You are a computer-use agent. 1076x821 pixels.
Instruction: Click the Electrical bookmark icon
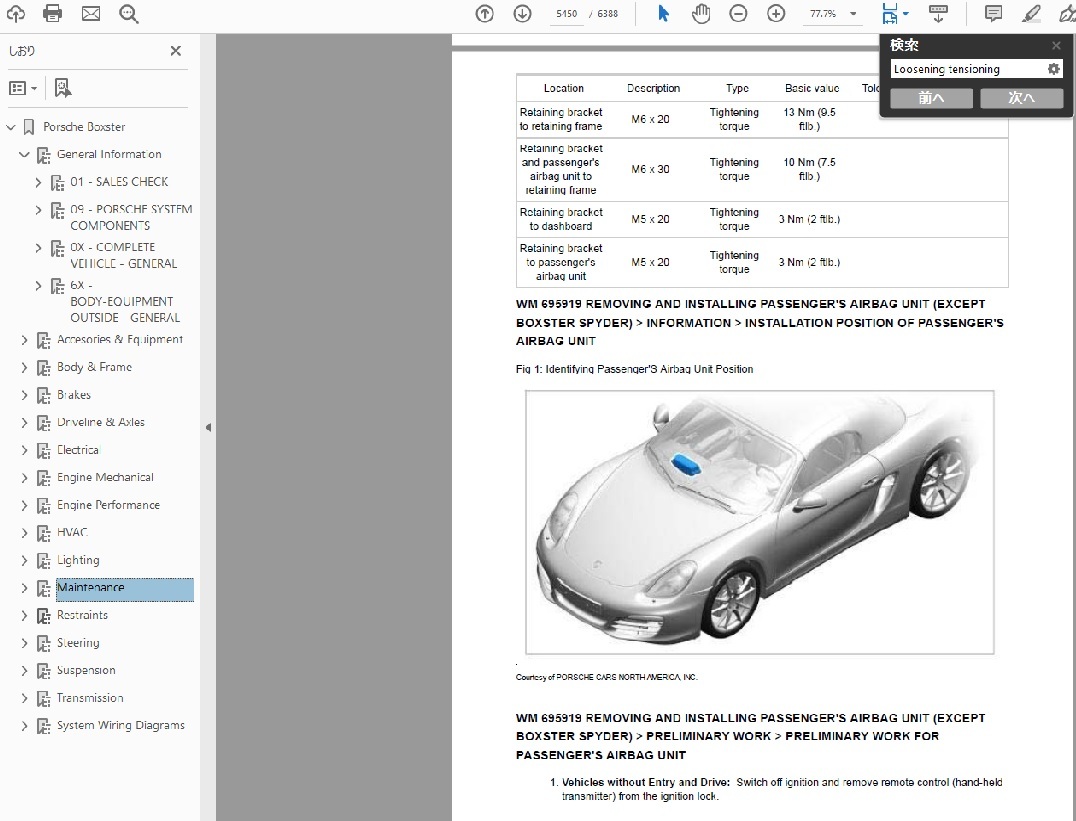tap(43, 451)
